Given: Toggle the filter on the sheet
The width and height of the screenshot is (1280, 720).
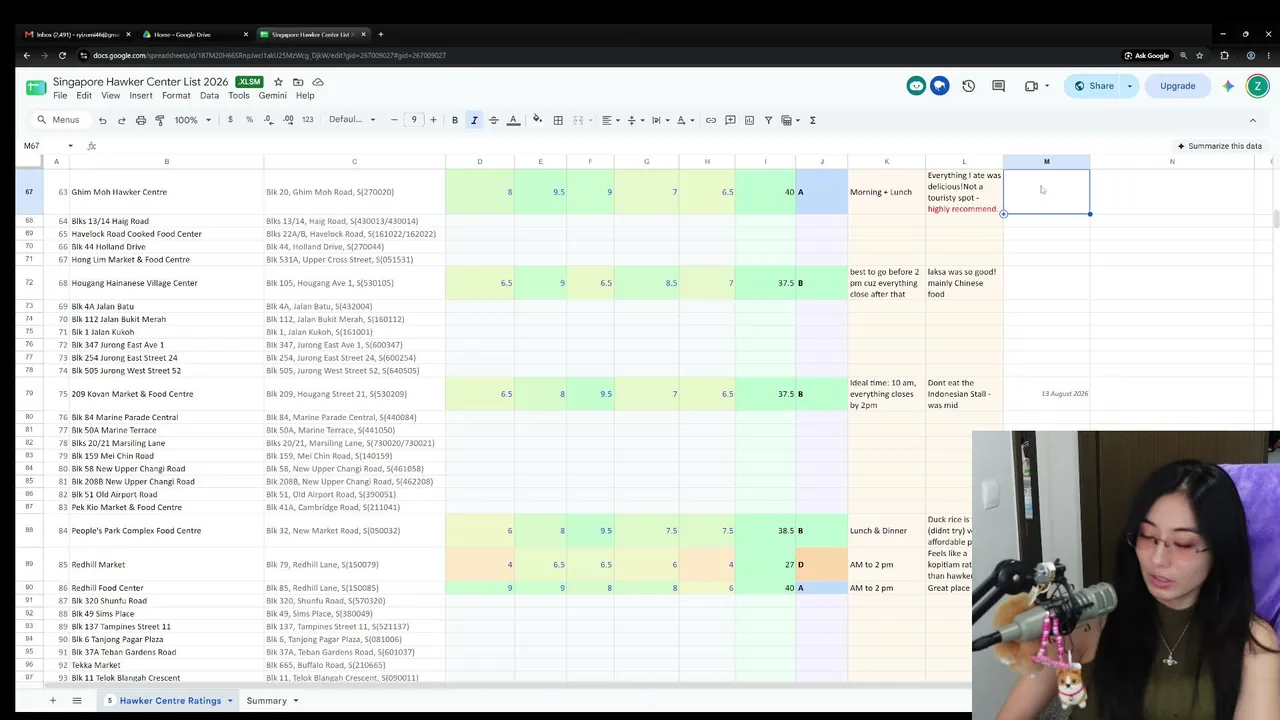Looking at the screenshot, I should pyautogui.click(x=768, y=120).
